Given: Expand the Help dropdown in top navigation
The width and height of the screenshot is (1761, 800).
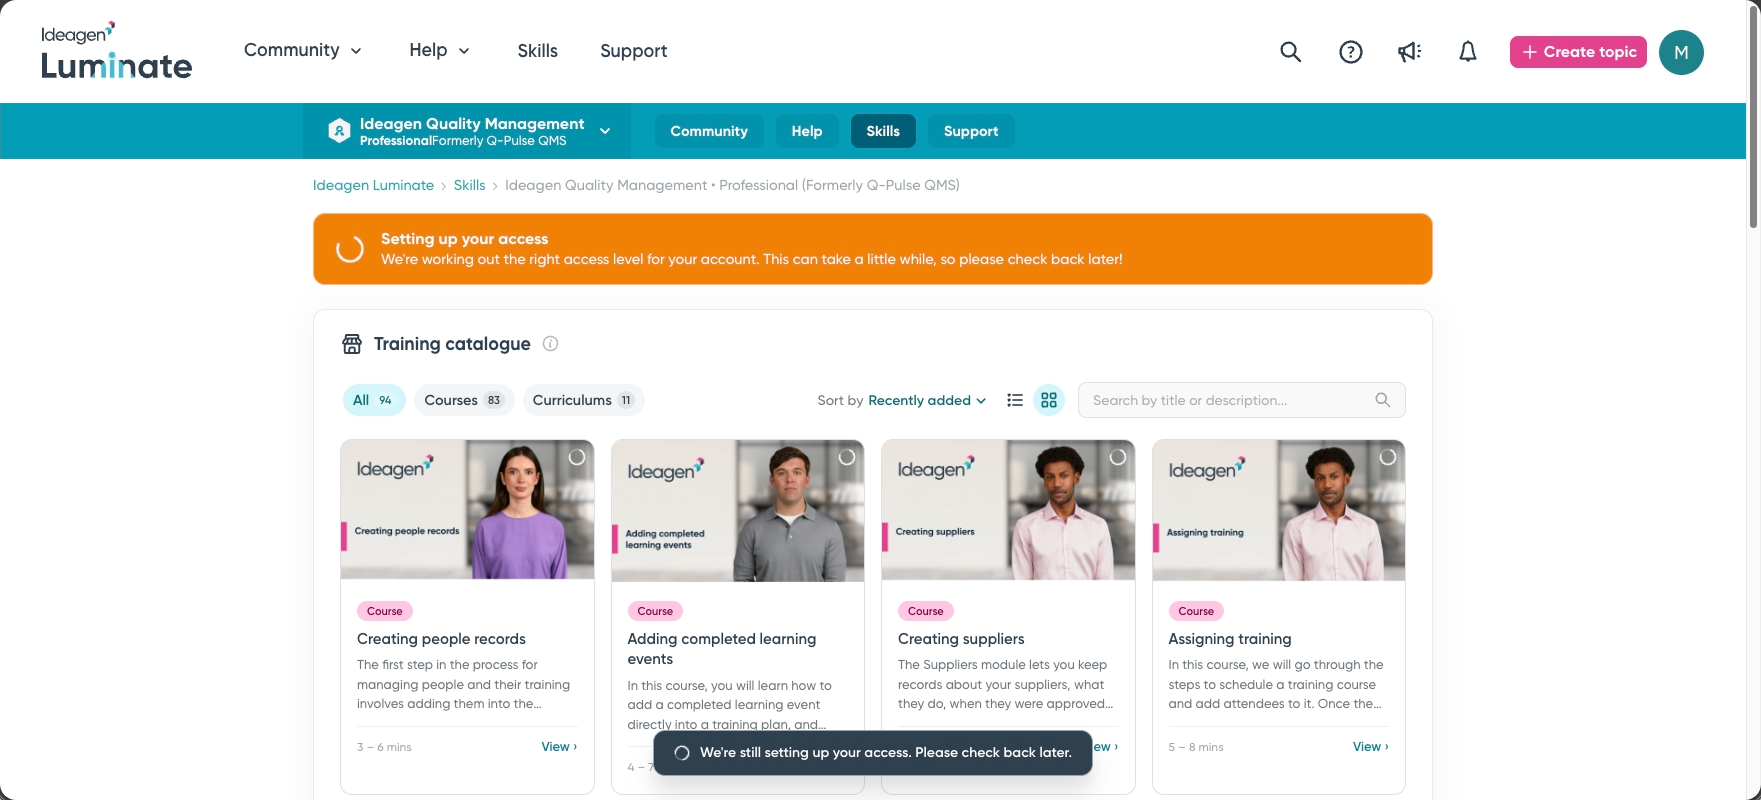Looking at the screenshot, I should (439, 51).
